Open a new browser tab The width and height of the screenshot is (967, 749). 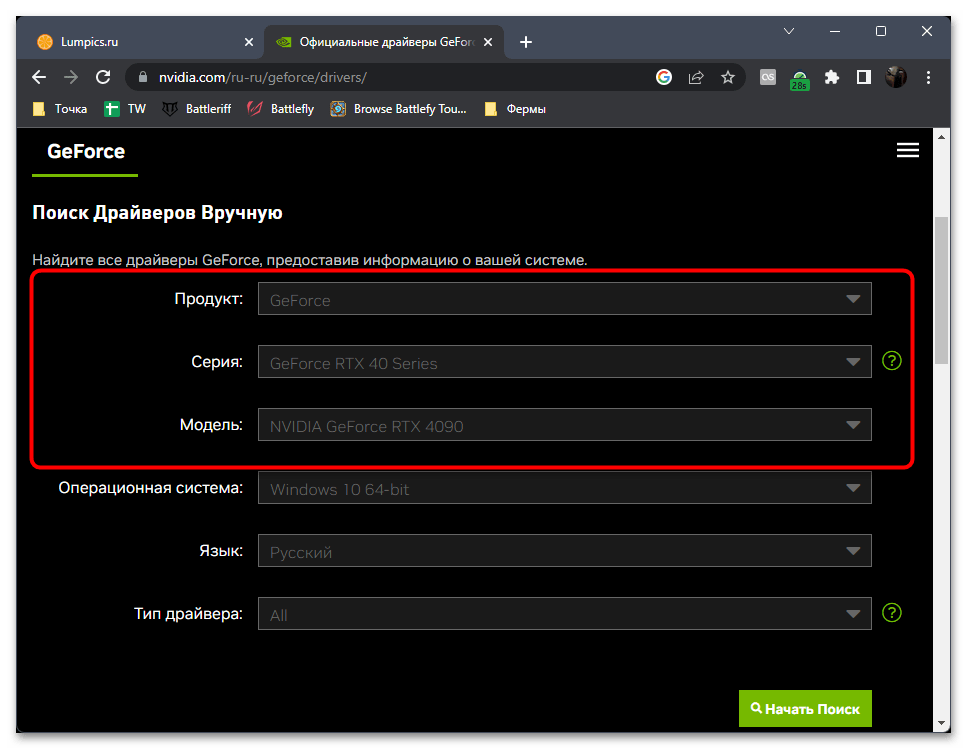click(526, 42)
